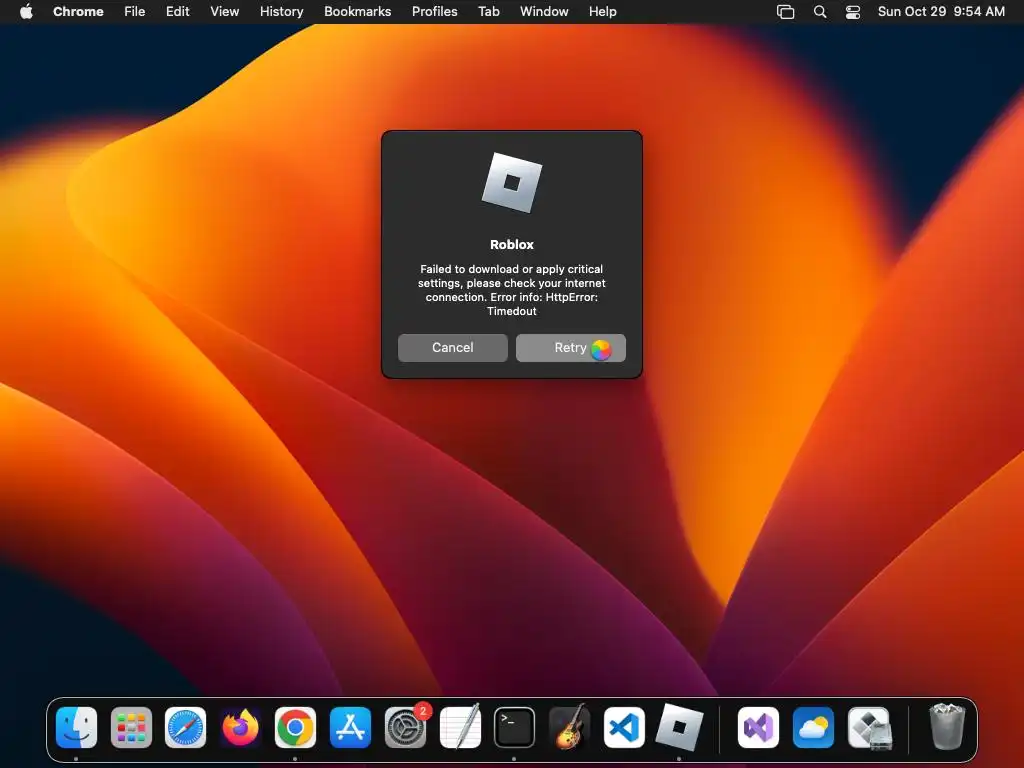Open Google Chrome from the Dock
Viewport: 1024px width, 768px height.
click(x=295, y=727)
